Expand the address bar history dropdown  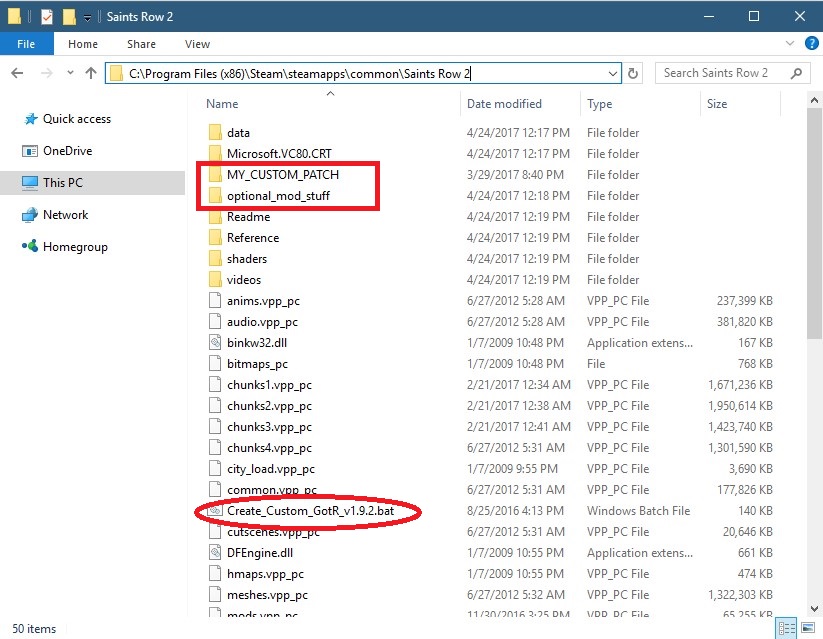pos(613,74)
